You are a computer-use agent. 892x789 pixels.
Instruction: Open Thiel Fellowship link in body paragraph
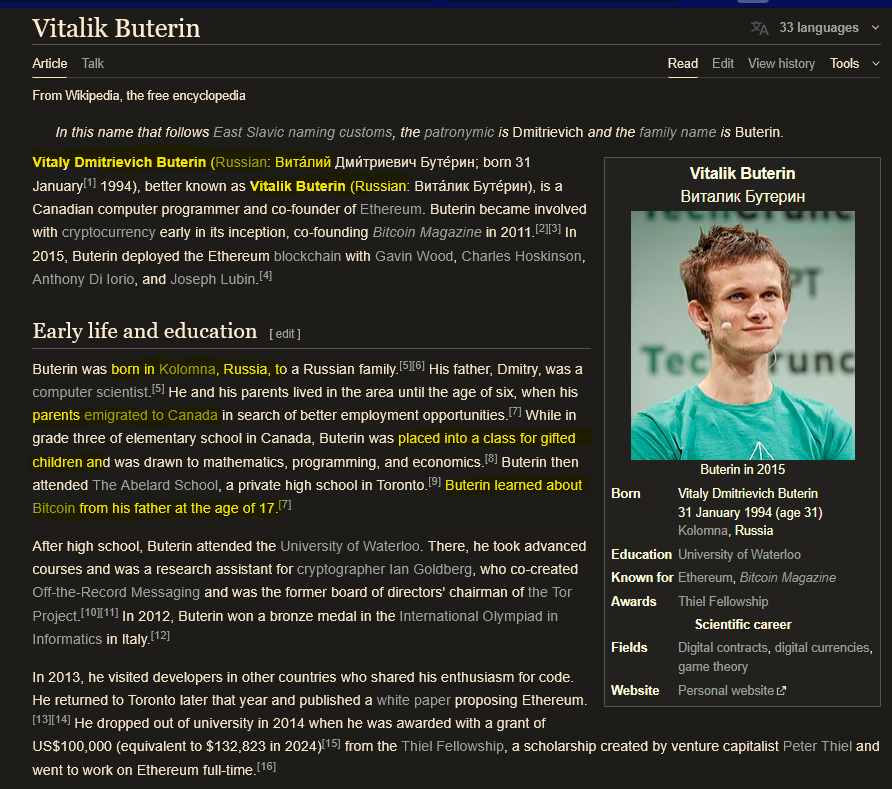(452, 746)
